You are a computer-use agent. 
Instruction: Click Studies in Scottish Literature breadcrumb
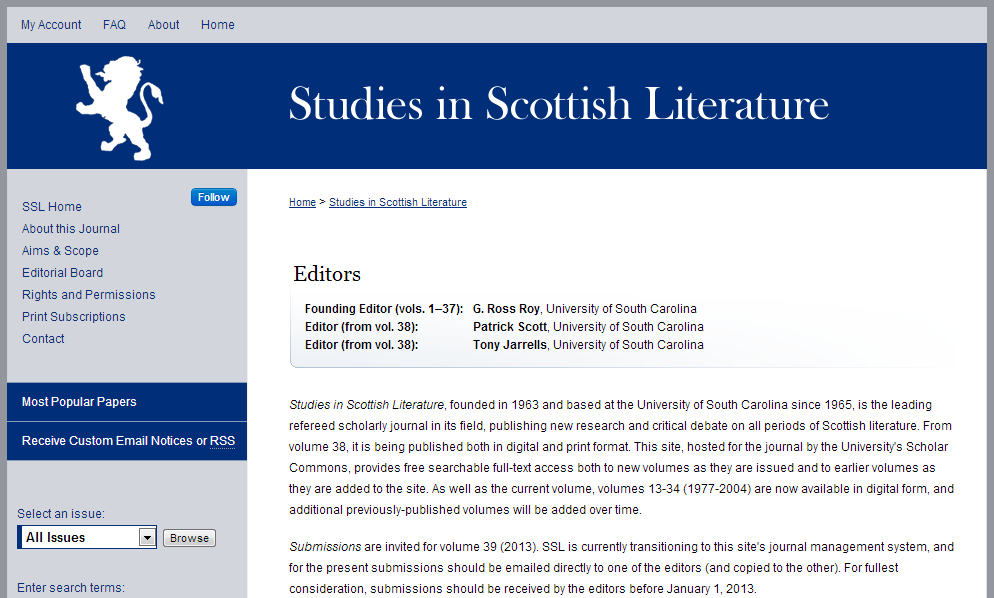pyautogui.click(x=398, y=202)
